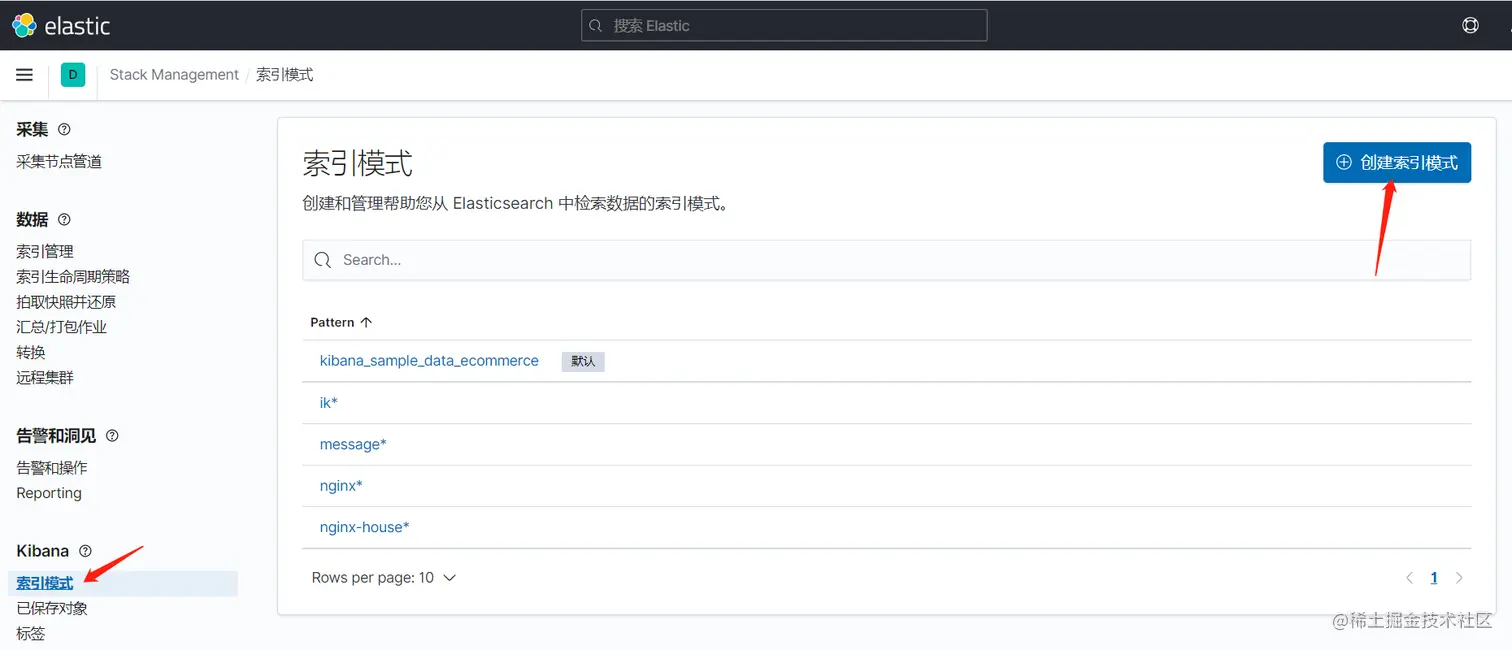Click the 创建索引模式 button
This screenshot has width=1512, height=650.
pos(1396,162)
